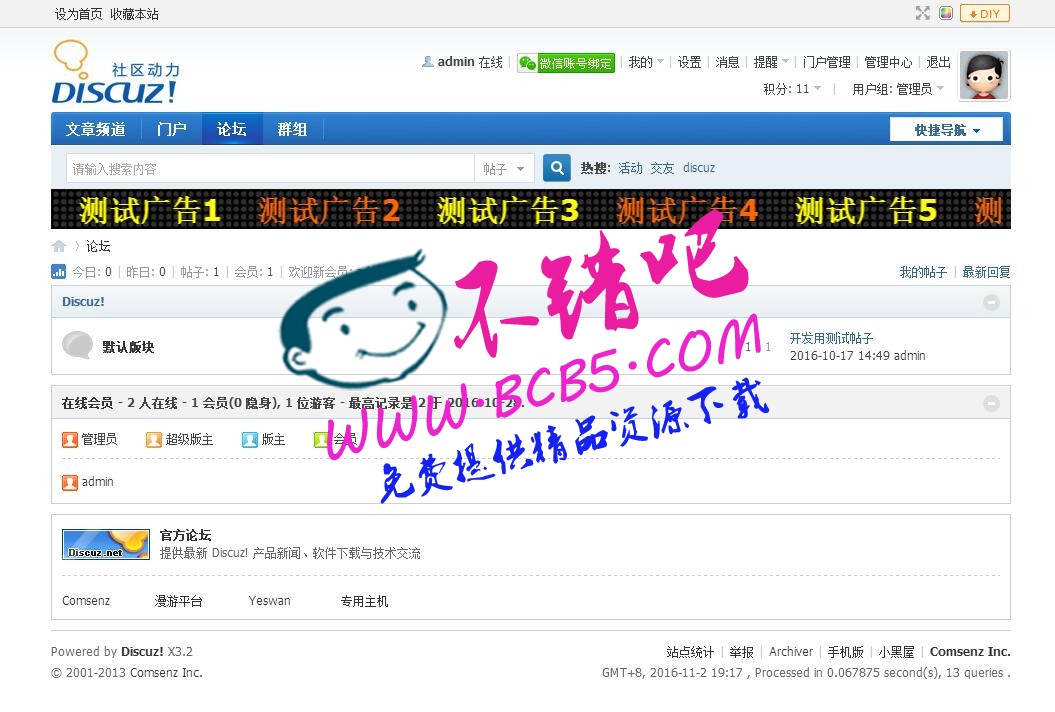Click the forum statistics chart icon
Screen dimensions: 1055x712
[x=59, y=272]
